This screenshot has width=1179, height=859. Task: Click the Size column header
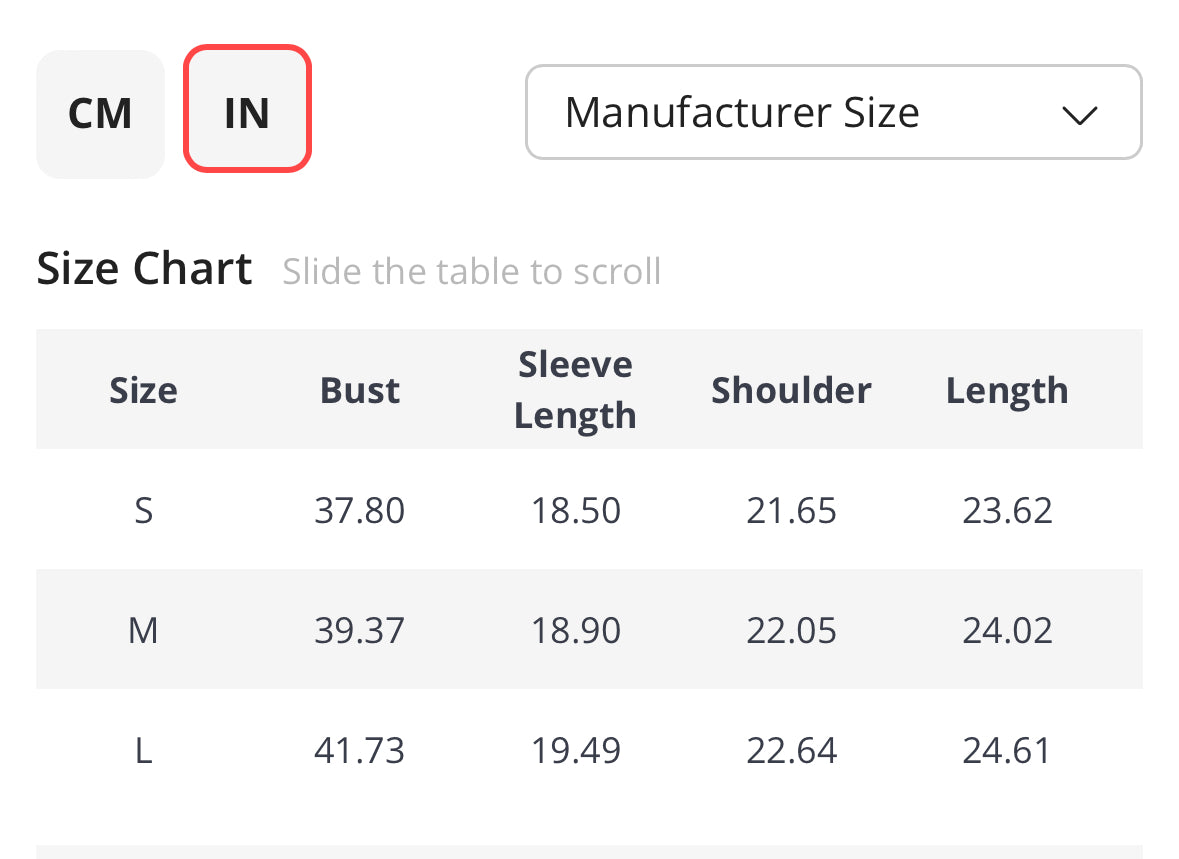[143, 390]
